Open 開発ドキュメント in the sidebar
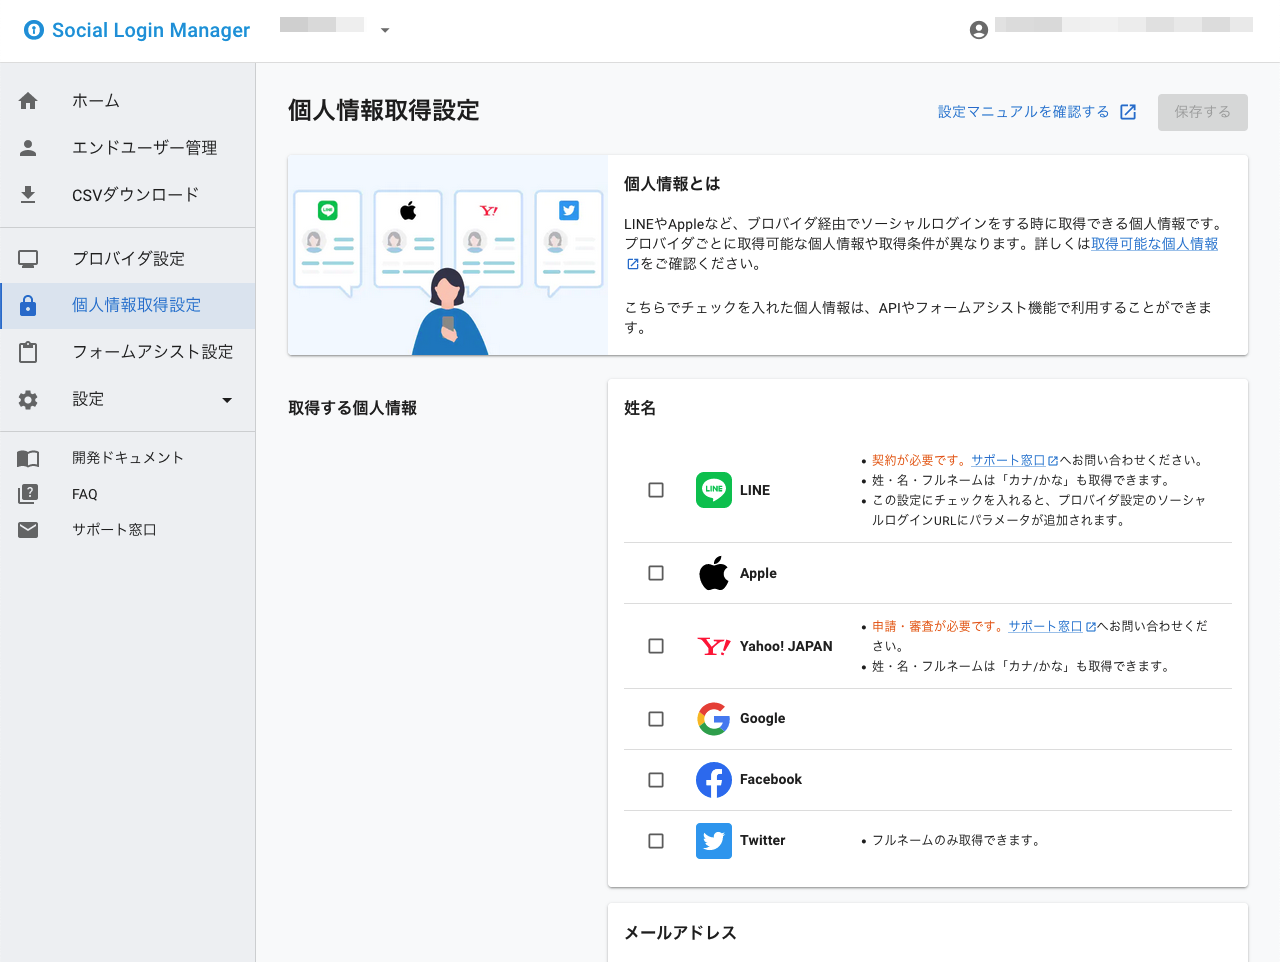This screenshot has width=1280, height=962. tap(128, 458)
